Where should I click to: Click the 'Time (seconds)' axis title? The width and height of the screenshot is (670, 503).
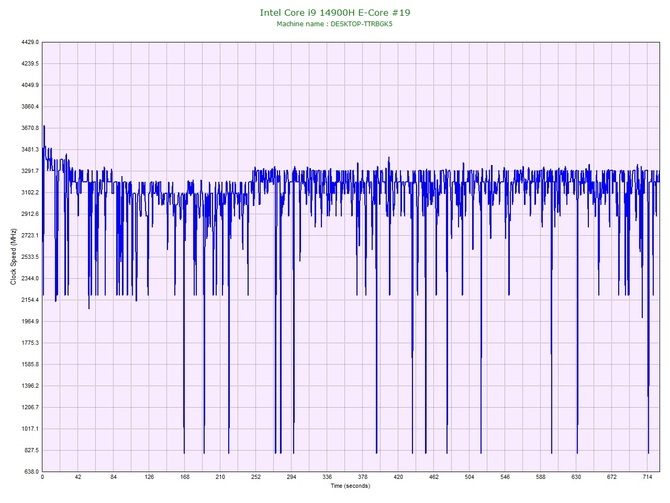coord(350,486)
